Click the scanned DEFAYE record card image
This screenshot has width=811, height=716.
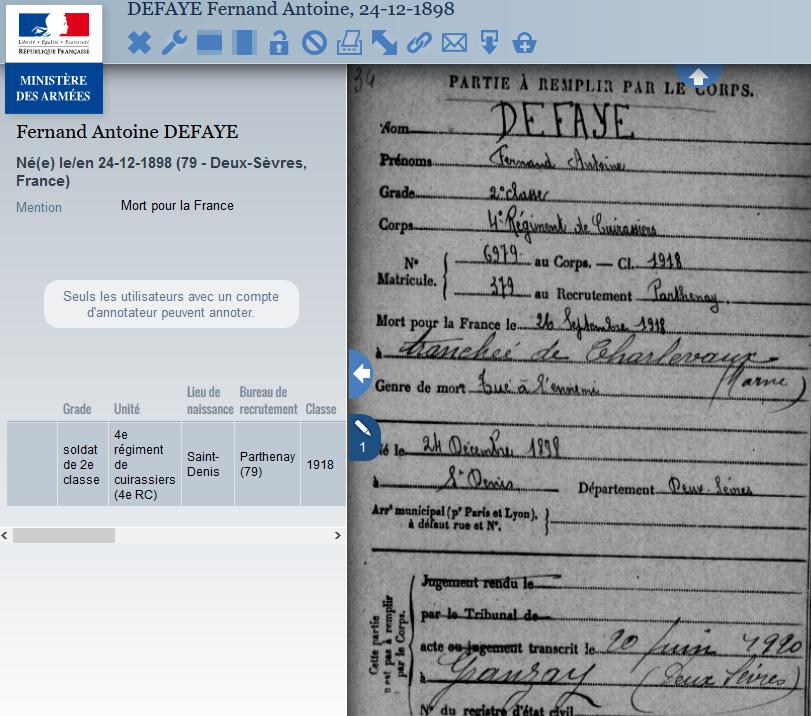(x=579, y=390)
